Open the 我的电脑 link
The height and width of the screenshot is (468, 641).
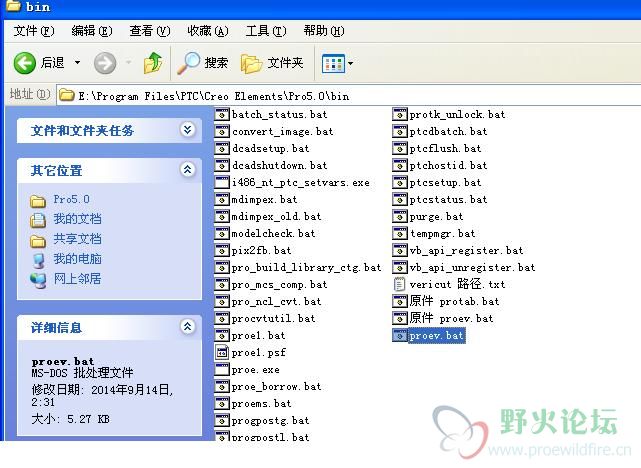point(77,259)
